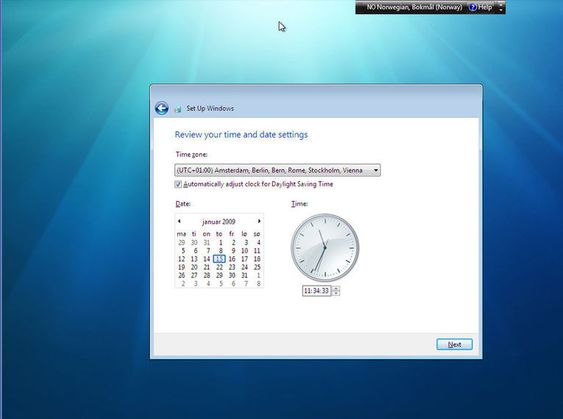Click the blue back arrow button
The width and height of the screenshot is (563, 419).
point(162,108)
